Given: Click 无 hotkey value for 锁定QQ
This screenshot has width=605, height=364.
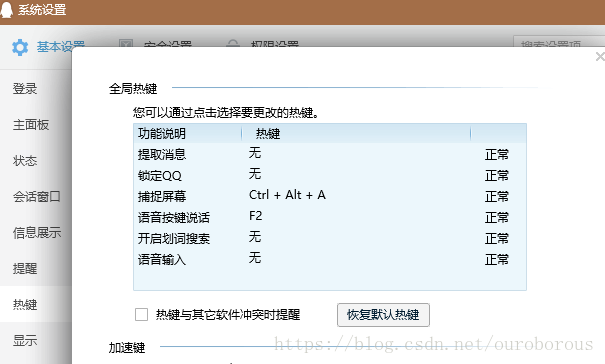Looking at the screenshot, I should coord(255,174).
